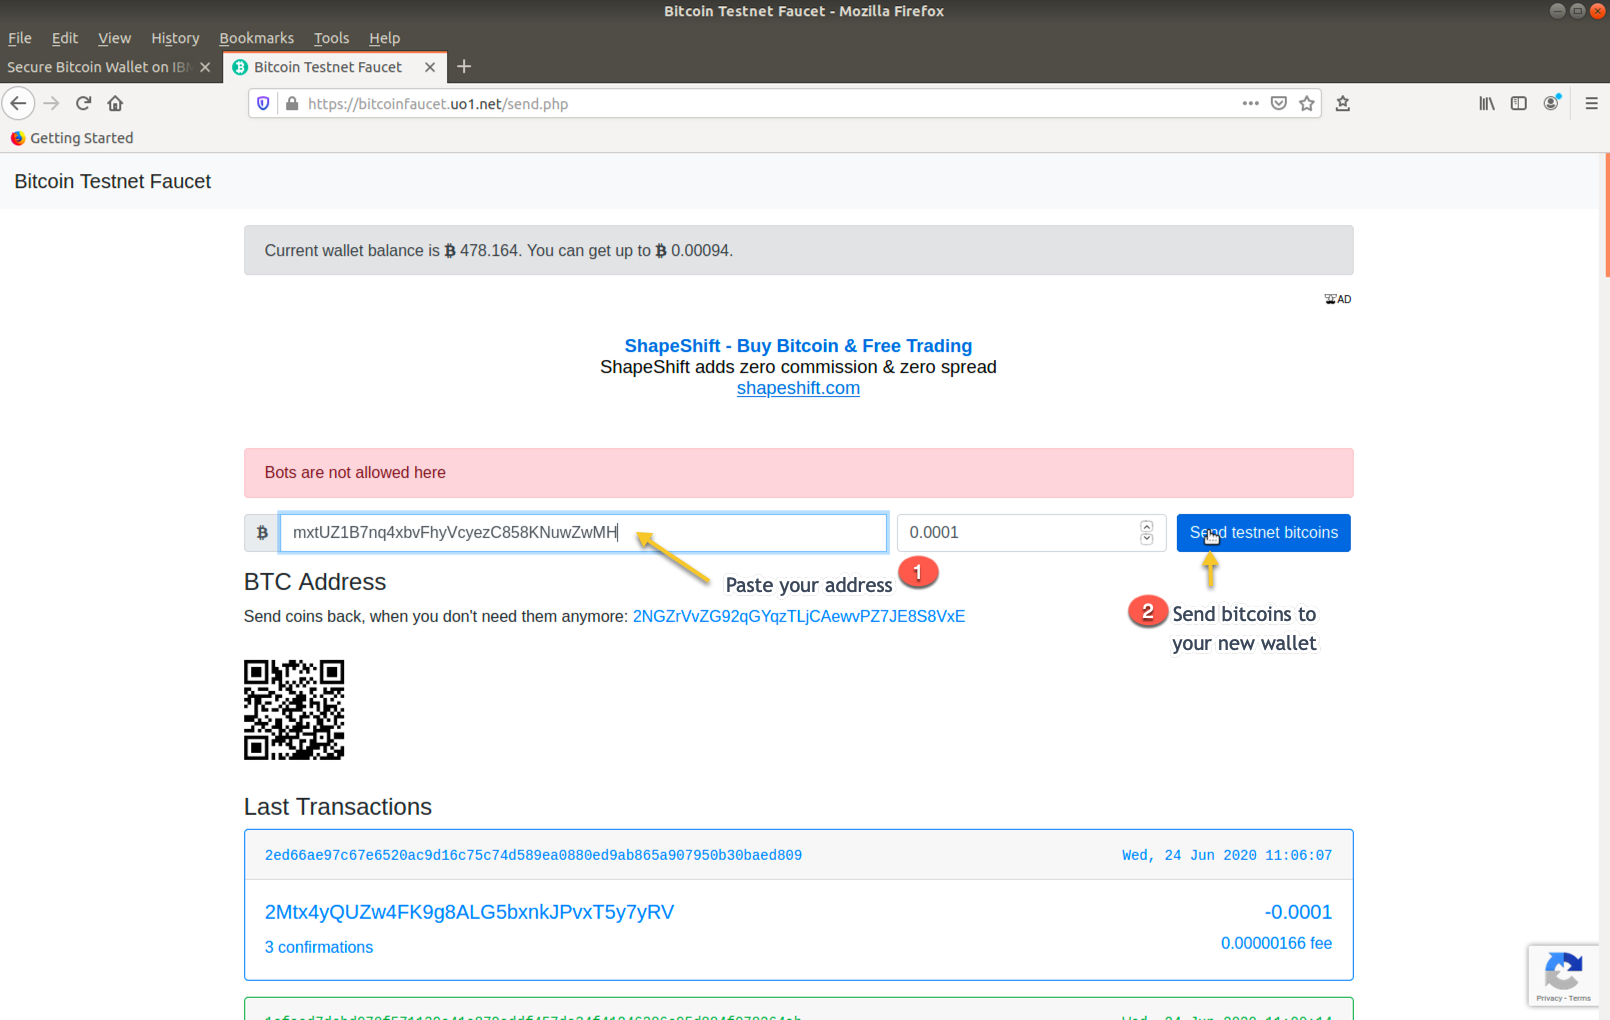Select the Bitcoin Testnet Faucet tab
Viewport: 1610px width, 1020px height.
[x=328, y=67]
